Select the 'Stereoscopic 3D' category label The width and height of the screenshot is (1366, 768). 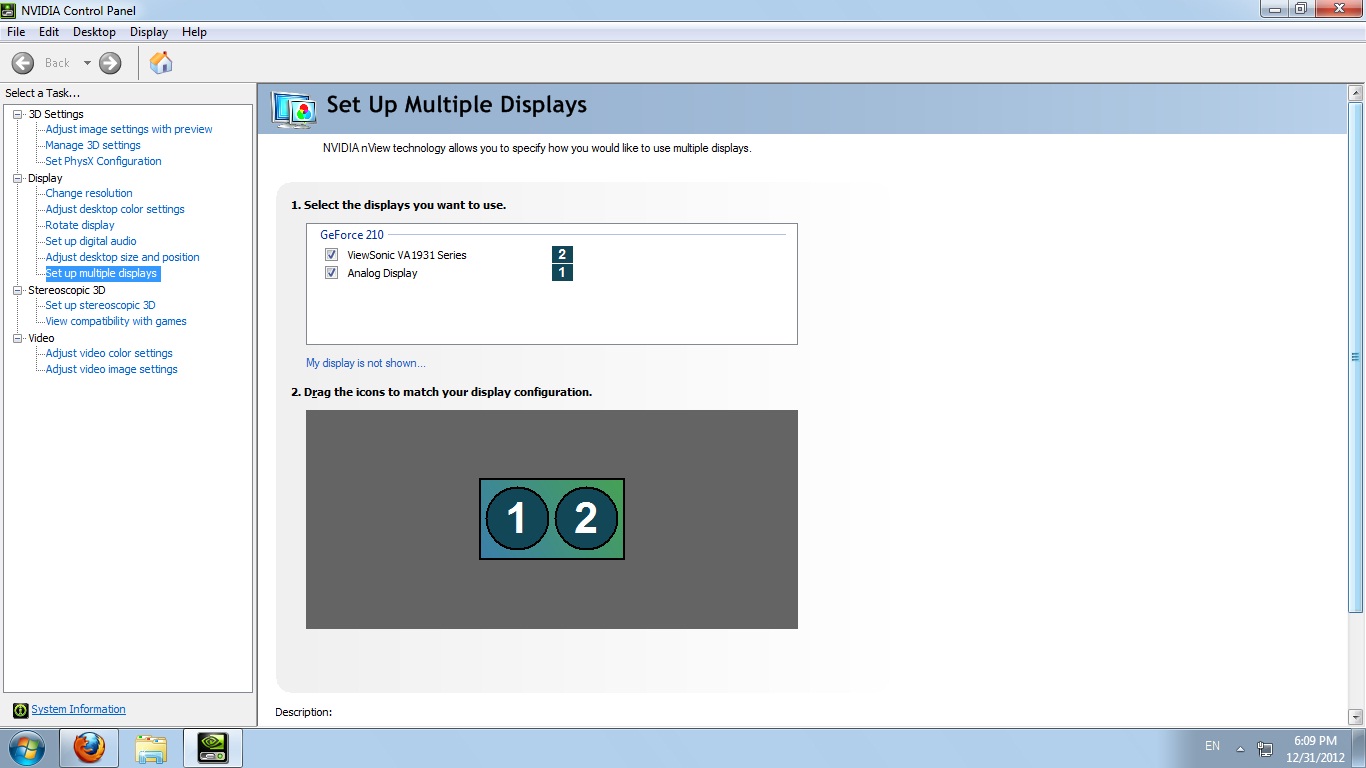click(x=66, y=290)
